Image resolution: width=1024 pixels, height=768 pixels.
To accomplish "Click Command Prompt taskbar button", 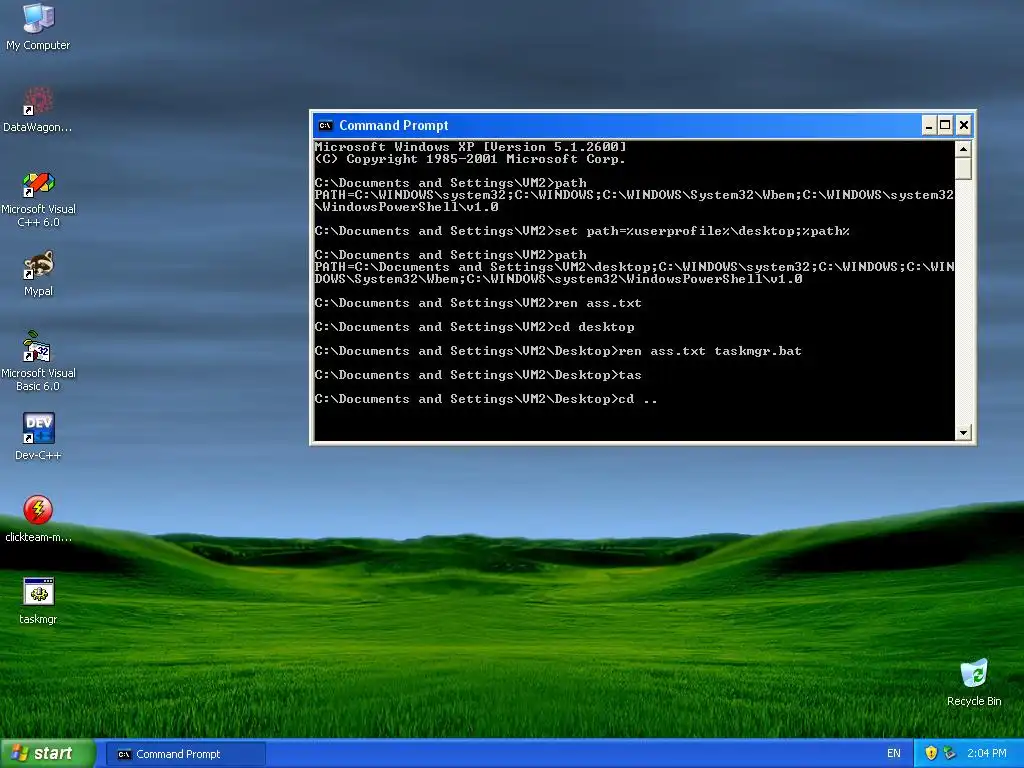I will [185, 754].
